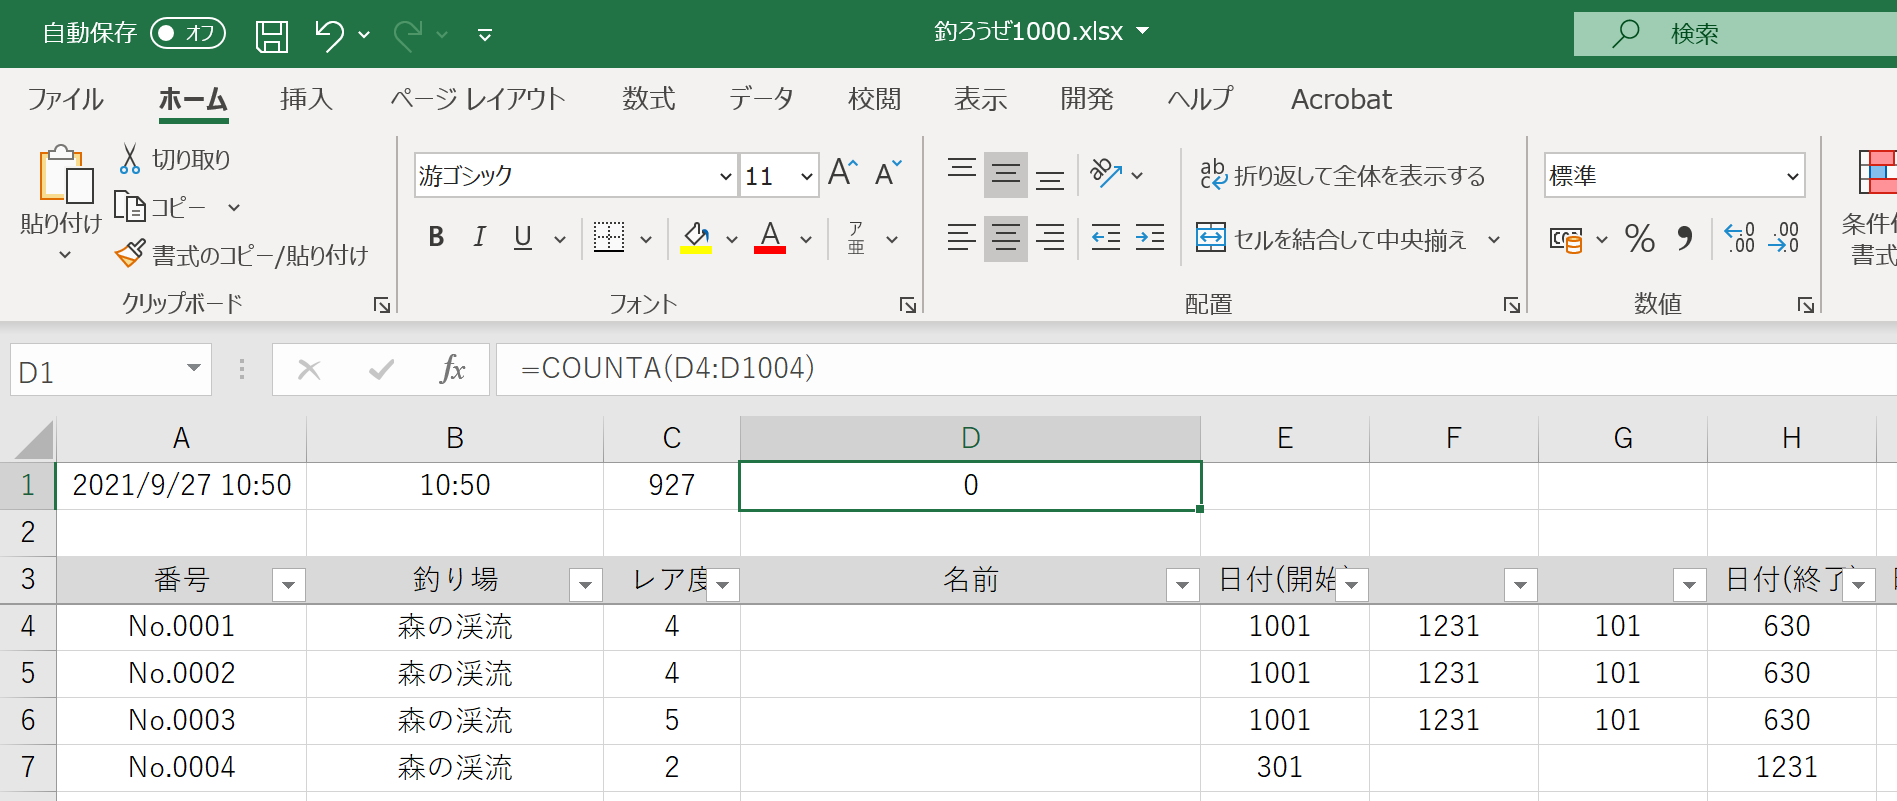This screenshot has height=801, width=1897.
Task: Apply percent style
Action: [x=1640, y=239]
